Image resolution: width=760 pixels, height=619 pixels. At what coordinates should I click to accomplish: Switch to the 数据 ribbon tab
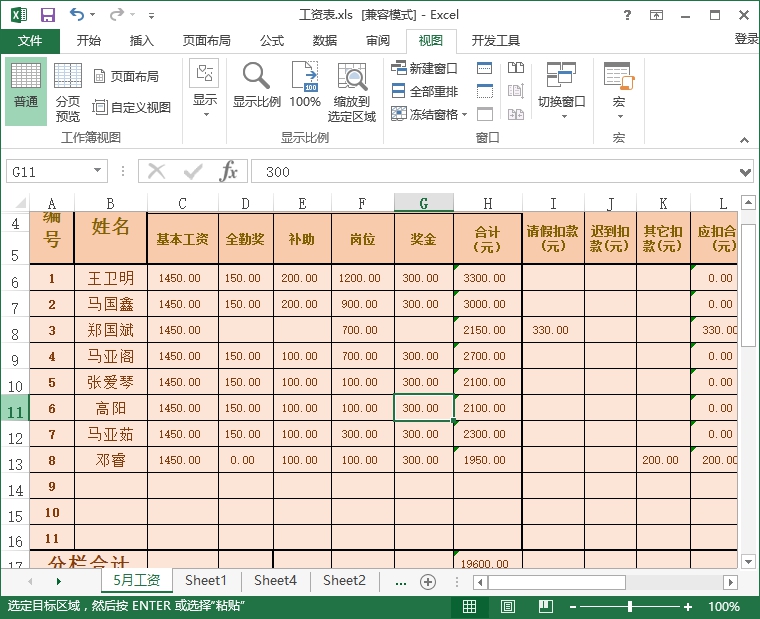point(325,41)
